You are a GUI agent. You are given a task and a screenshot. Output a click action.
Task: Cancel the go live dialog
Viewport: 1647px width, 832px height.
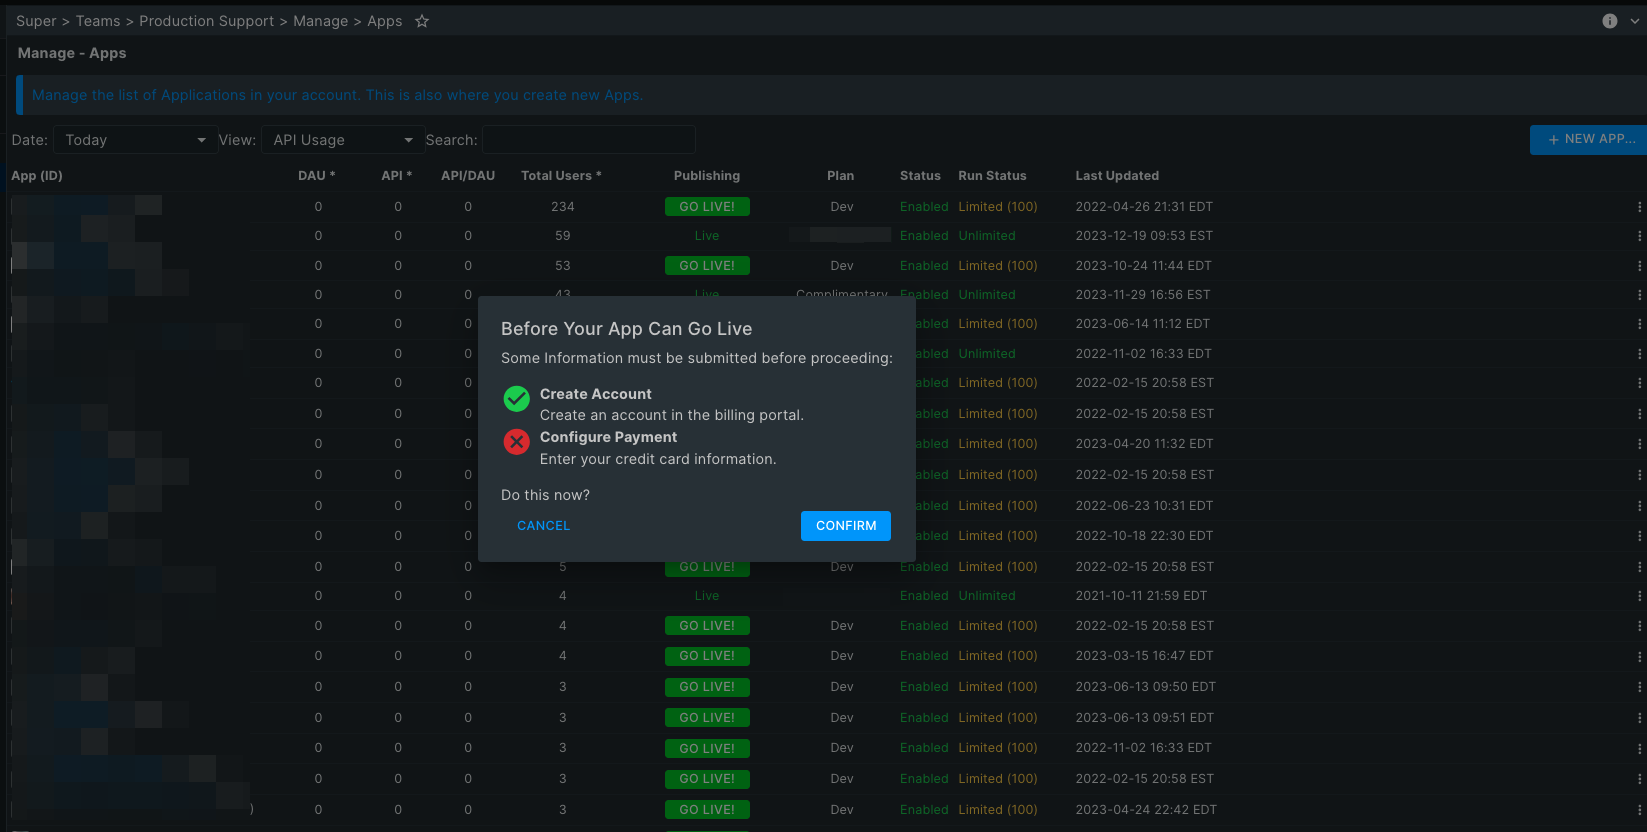(x=543, y=526)
